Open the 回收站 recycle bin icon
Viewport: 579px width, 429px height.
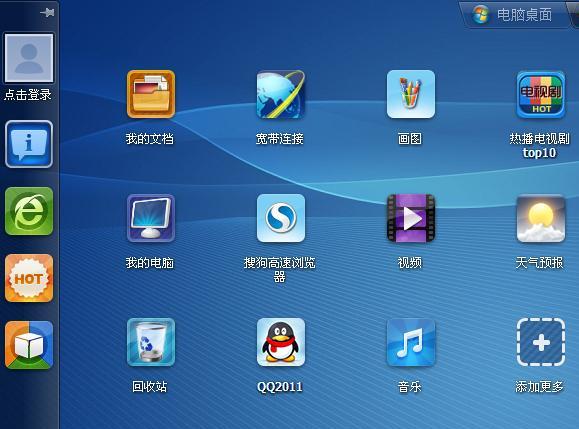[151, 342]
